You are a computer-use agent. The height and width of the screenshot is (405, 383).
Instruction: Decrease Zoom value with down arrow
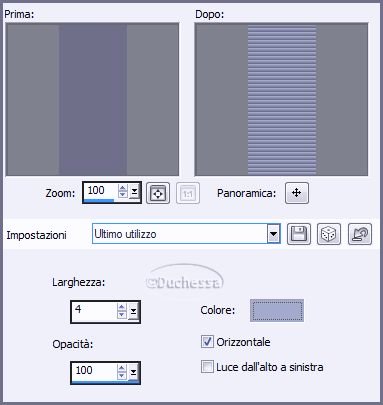pos(123,194)
